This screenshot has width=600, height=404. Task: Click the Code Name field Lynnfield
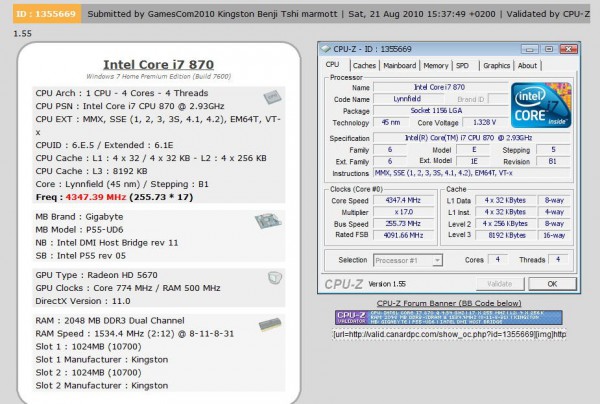click(x=408, y=99)
